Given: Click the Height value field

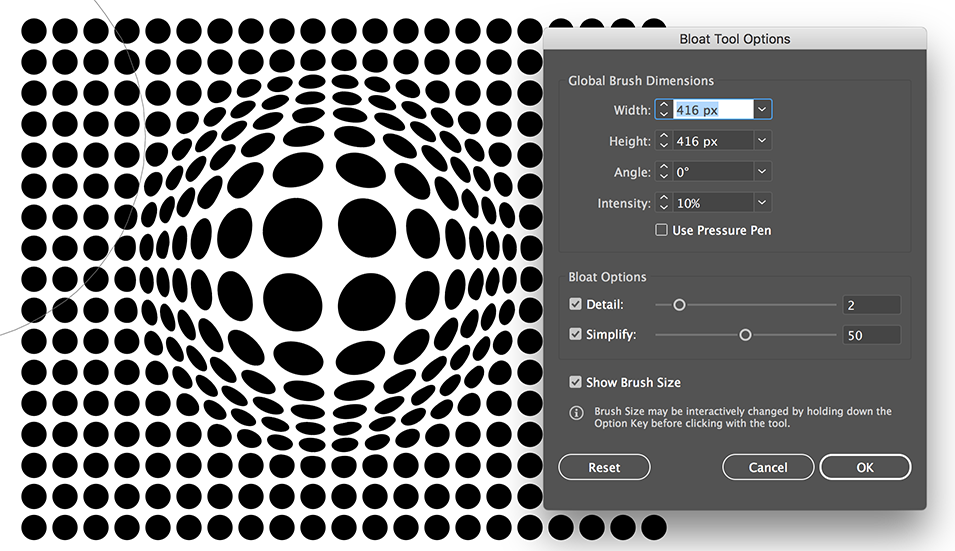Looking at the screenshot, I should point(713,141).
